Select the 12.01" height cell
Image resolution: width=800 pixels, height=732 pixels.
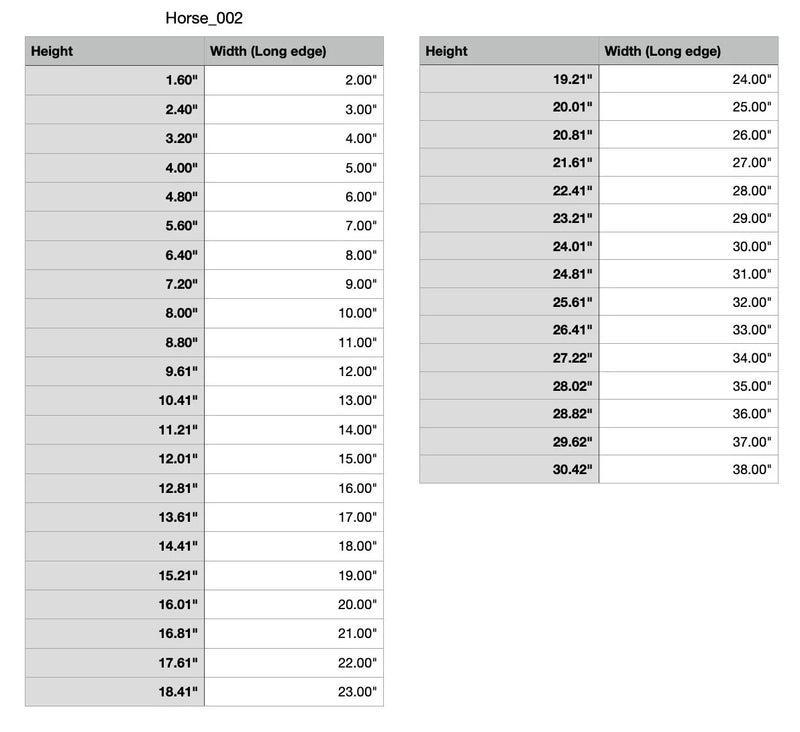[115, 459]
